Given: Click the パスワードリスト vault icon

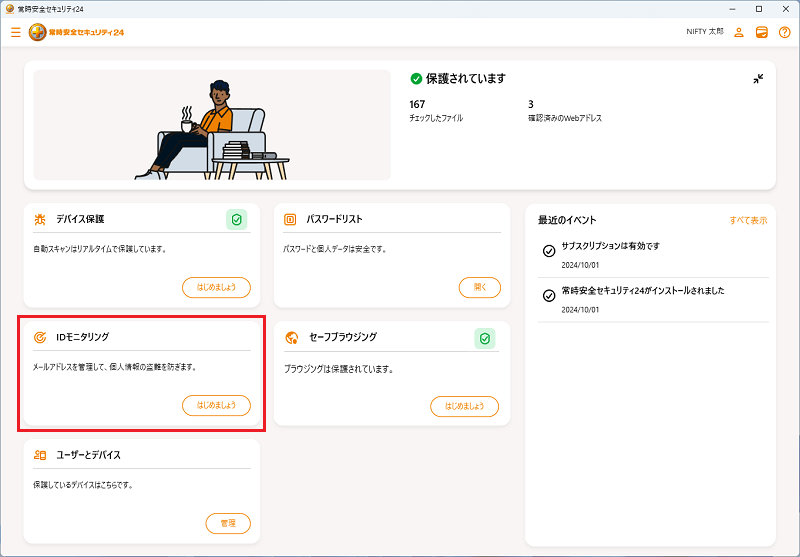Looking at the screenshot, I should (290, 219).
